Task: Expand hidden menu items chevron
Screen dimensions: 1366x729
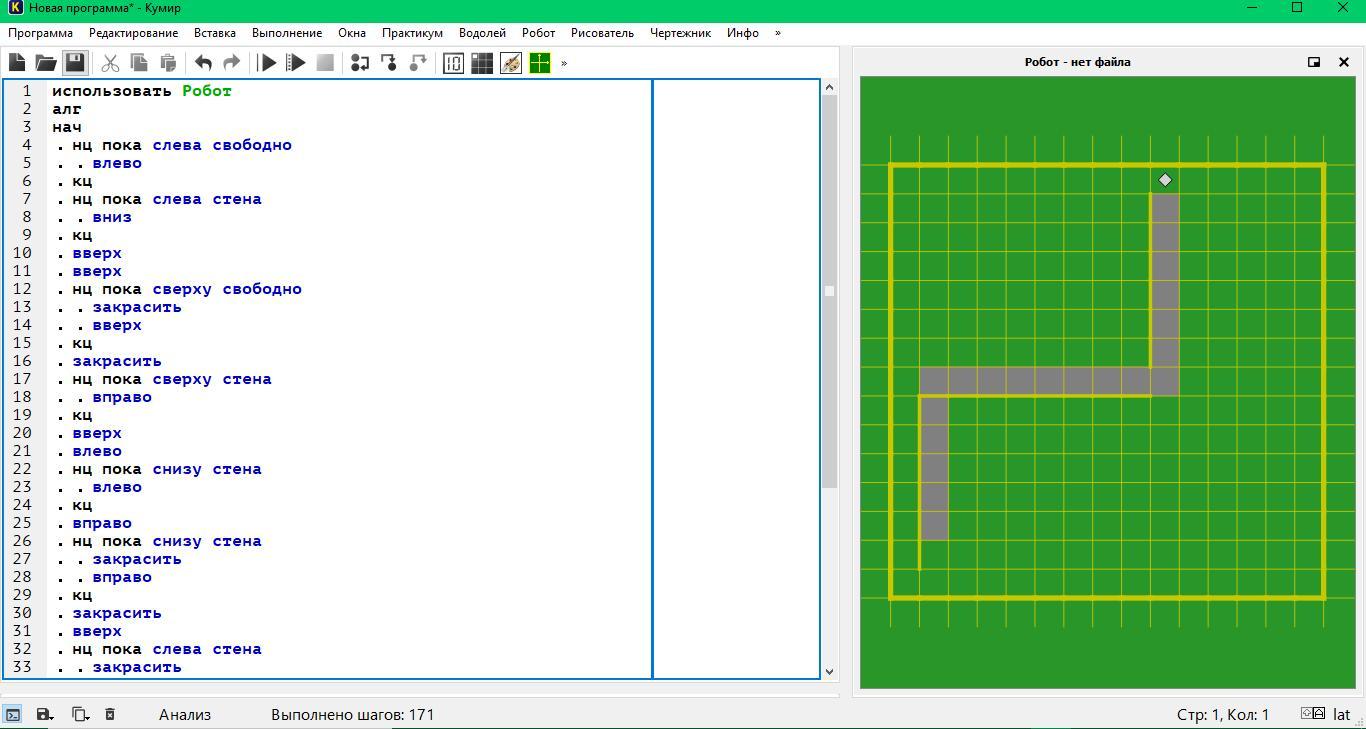Action: 778,33
